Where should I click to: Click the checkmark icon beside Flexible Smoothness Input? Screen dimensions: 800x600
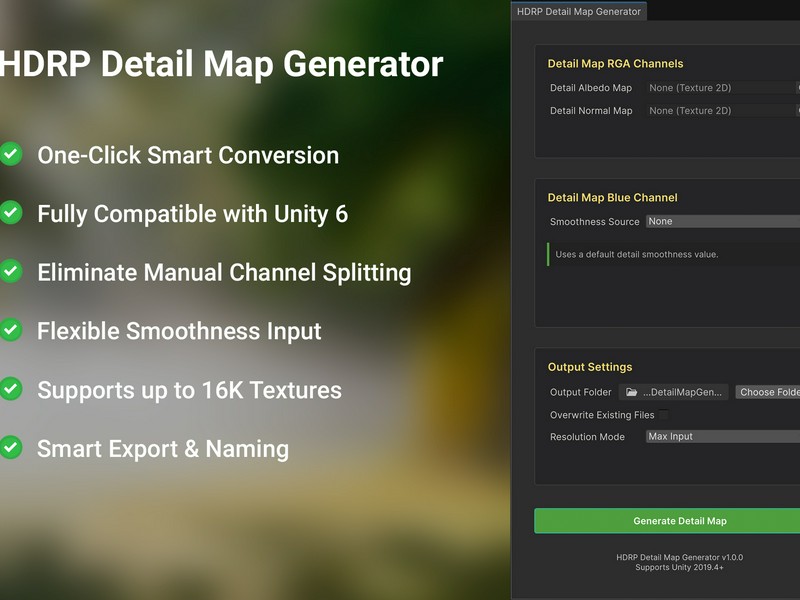tap(11, 330)
